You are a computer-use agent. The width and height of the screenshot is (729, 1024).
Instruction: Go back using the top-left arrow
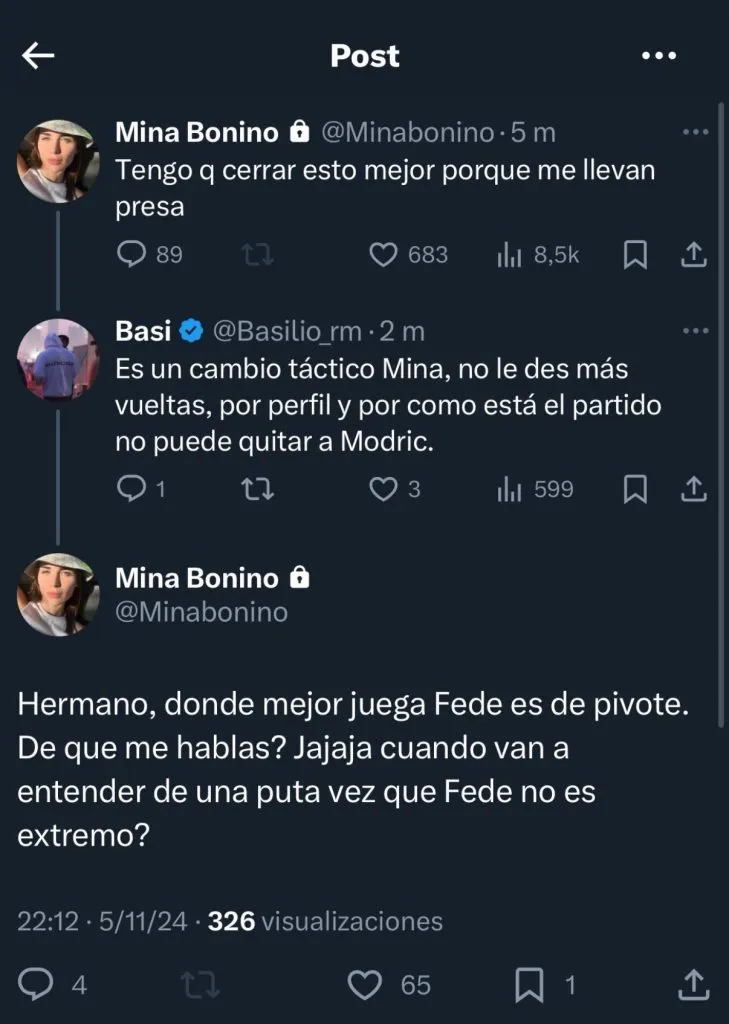point(38,56)
